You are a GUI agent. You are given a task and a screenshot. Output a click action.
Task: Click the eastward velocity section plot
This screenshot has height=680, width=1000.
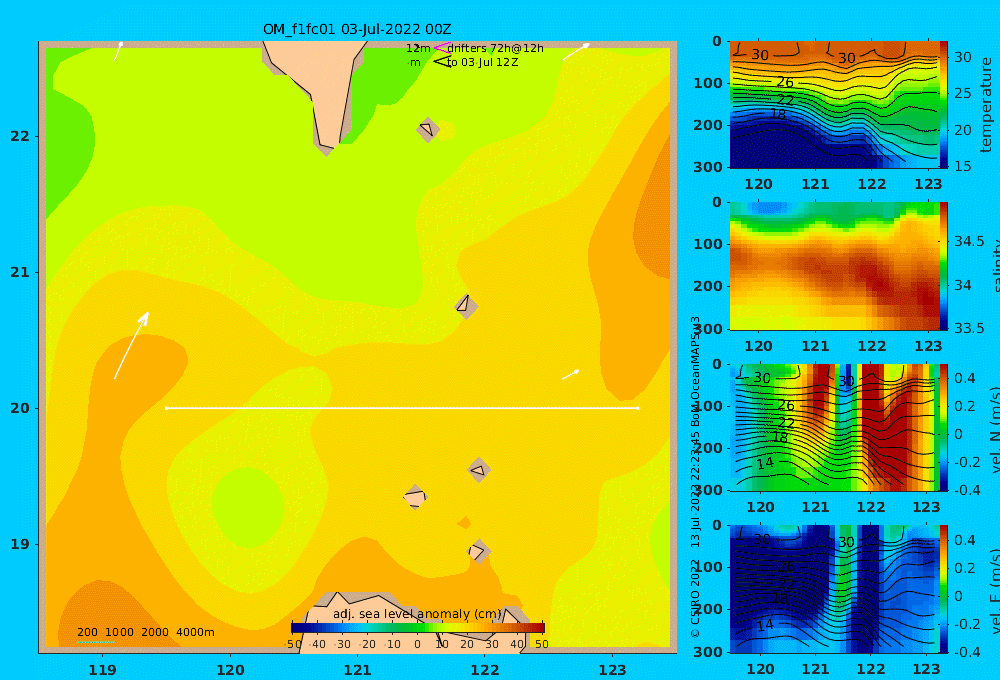point(835,589)
